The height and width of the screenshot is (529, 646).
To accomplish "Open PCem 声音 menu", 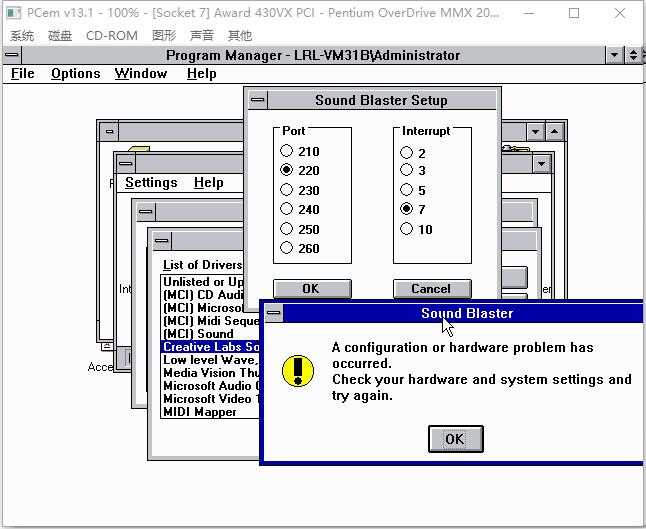I will pos(201,36).
